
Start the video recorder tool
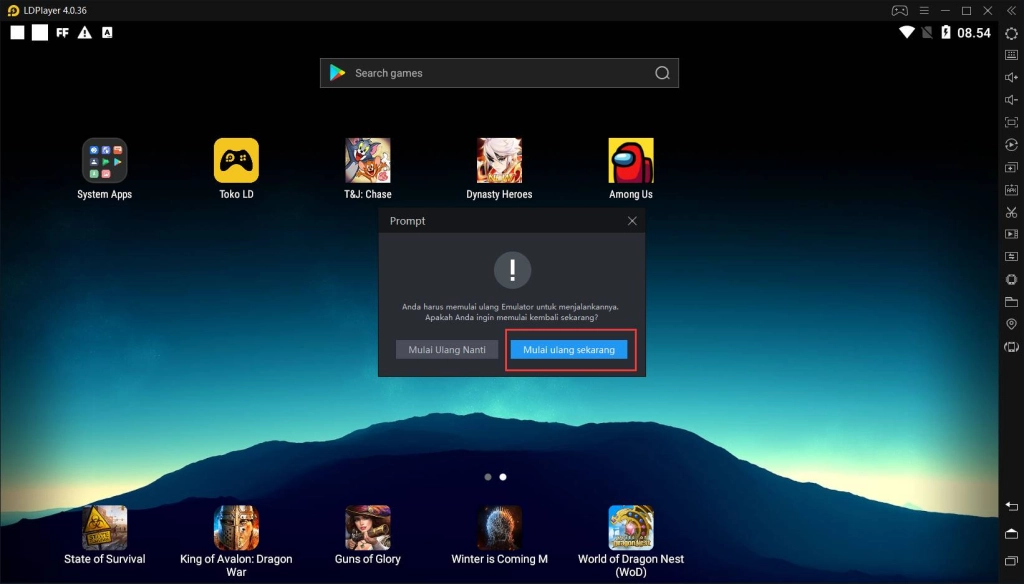click(x=1011, y=234)
